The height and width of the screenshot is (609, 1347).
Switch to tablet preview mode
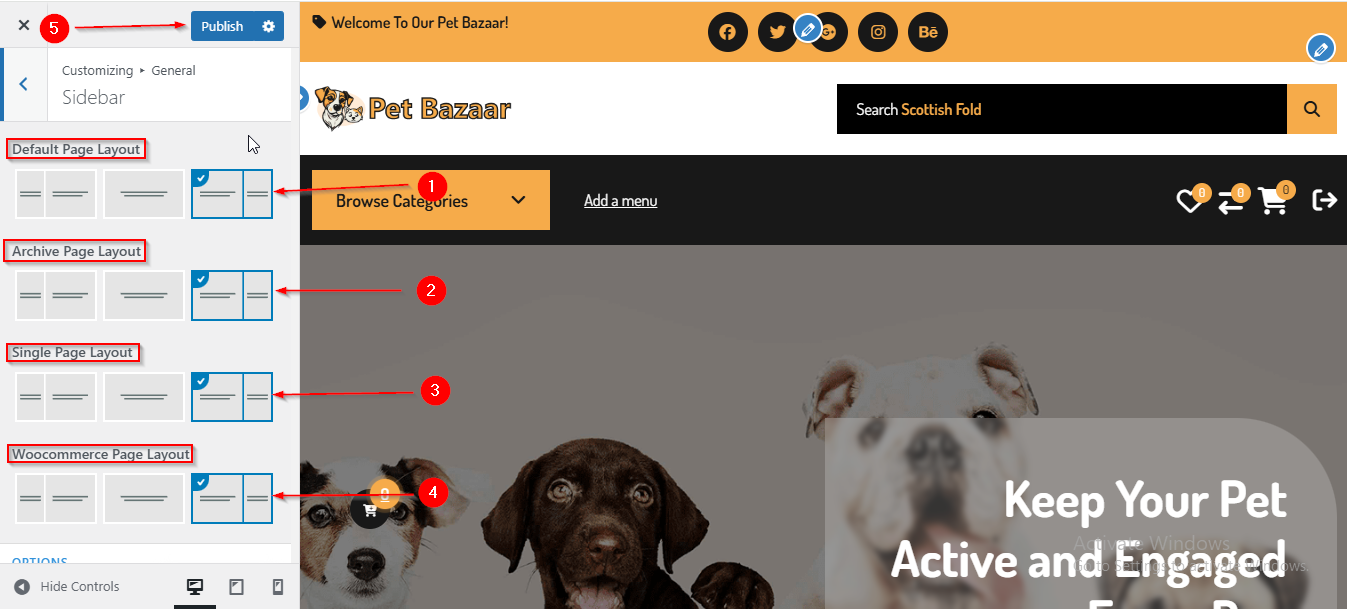(x=237, y=587)
